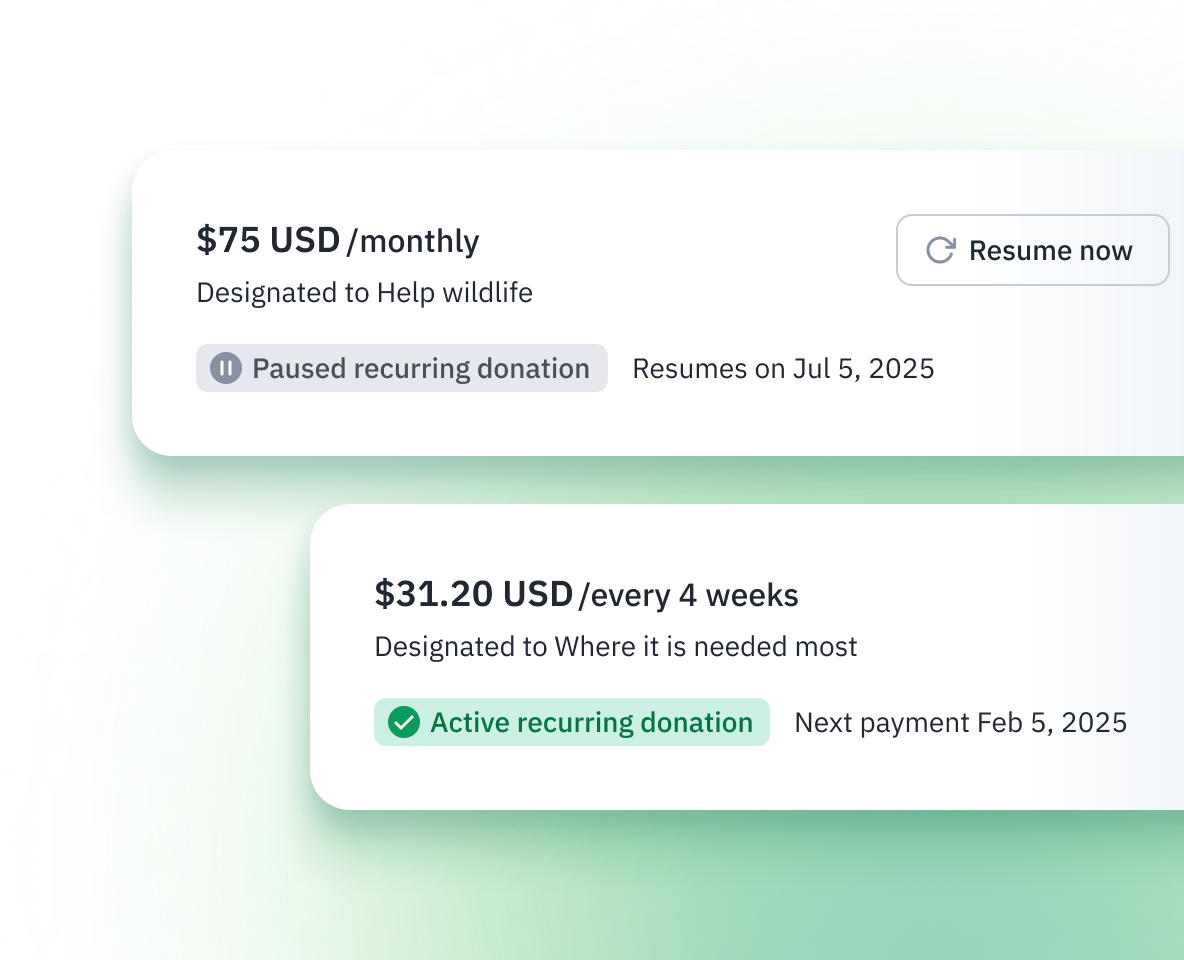Select the Paused recurring donation badge
This screenshot has height=960, width=1184.
(x=402, y=368)
